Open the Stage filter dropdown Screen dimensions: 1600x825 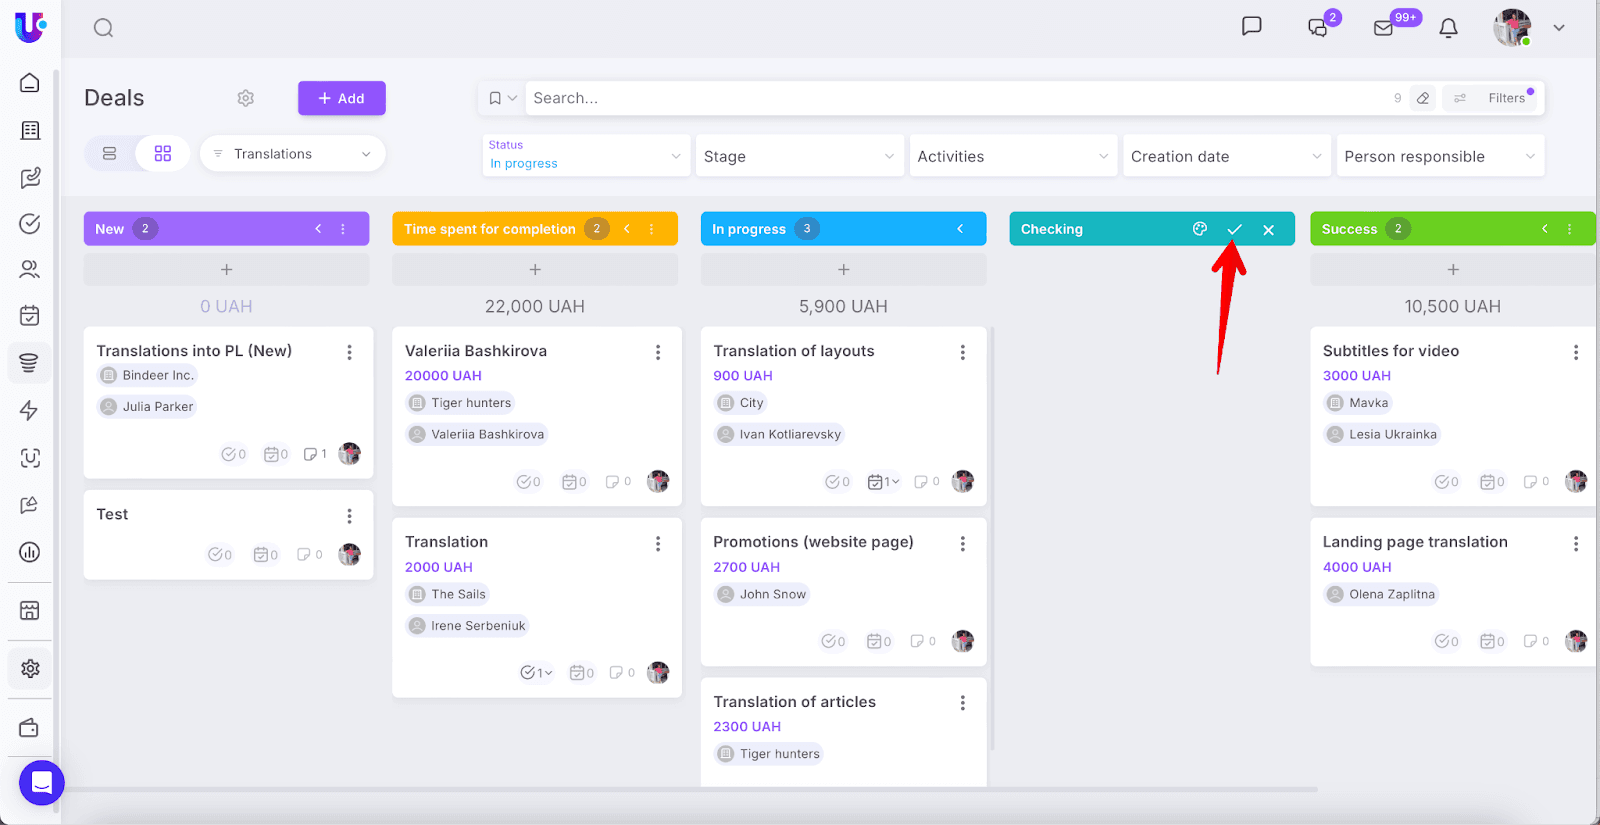[798, 157]
